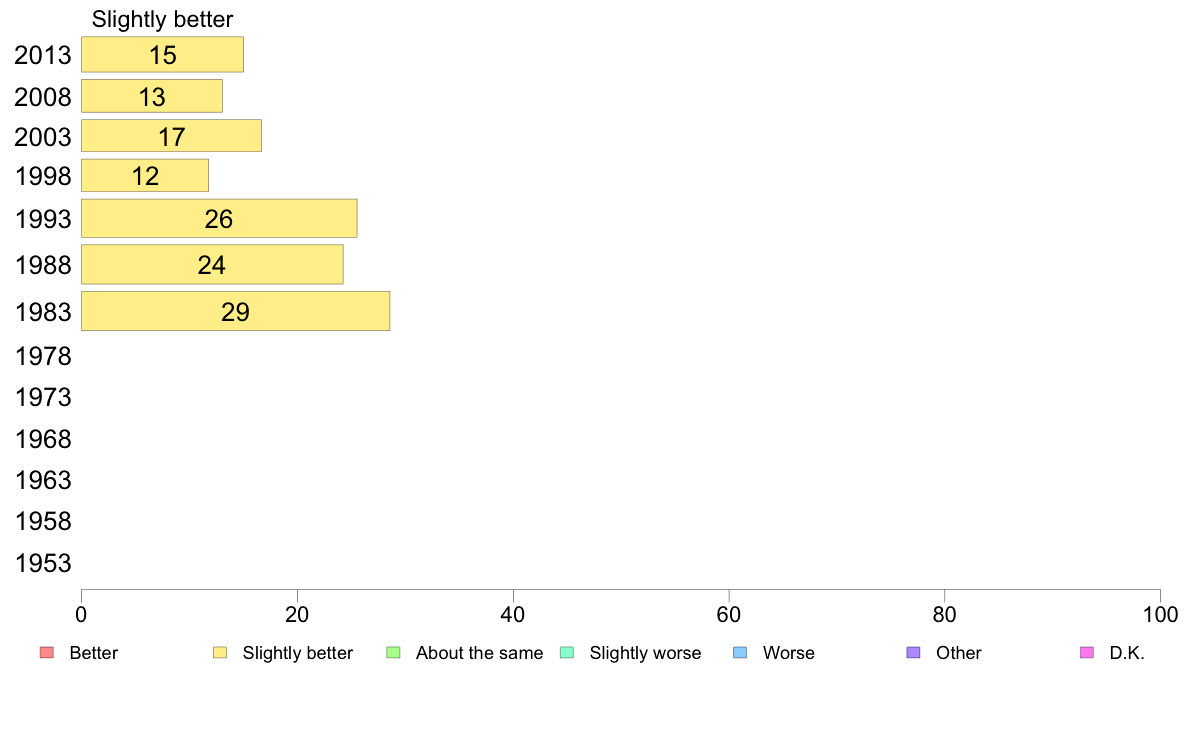The width and height of the screenshot is (1188, 736).
Task: Click the teal Slightly worse legend swatch
Action: [x=567, y=653]
